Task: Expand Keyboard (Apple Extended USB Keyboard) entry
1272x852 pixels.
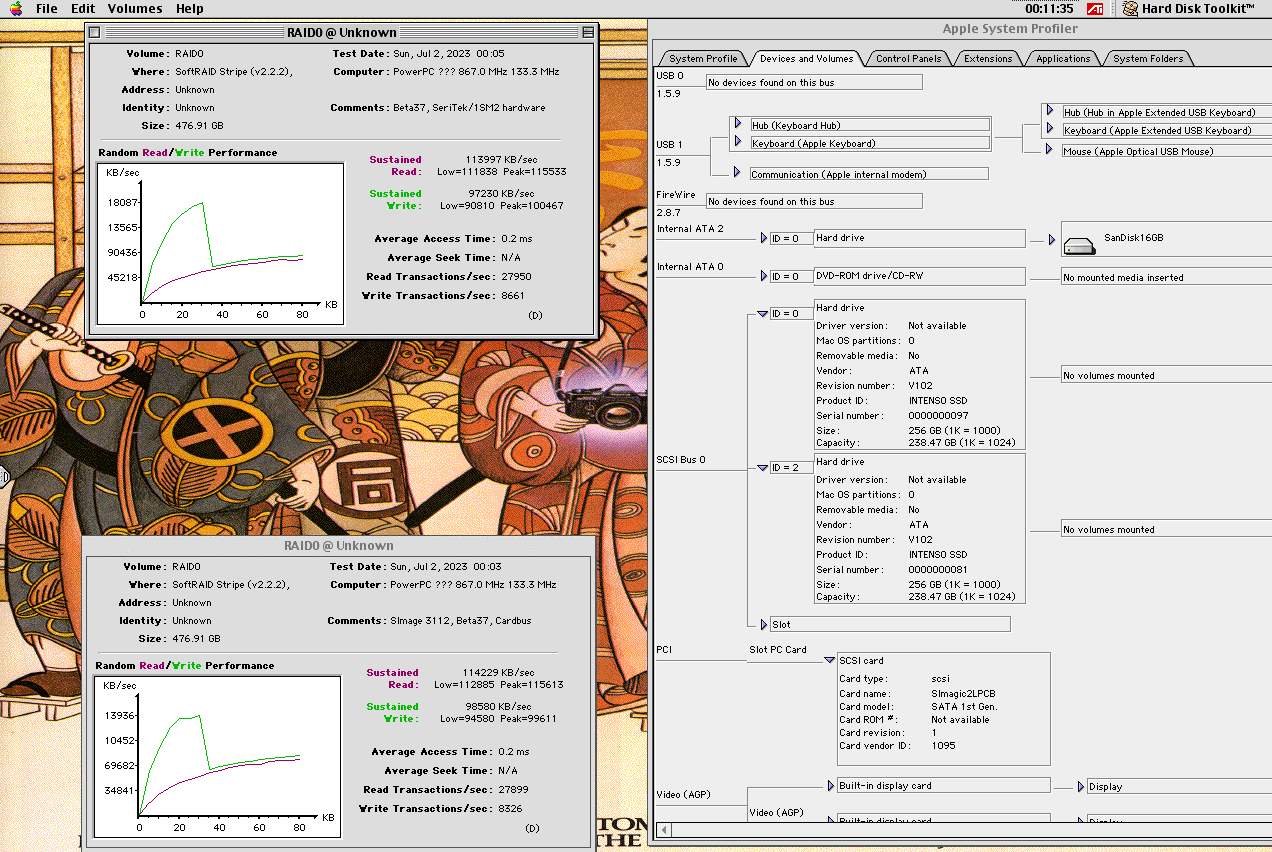Action: coord(1049,129)
